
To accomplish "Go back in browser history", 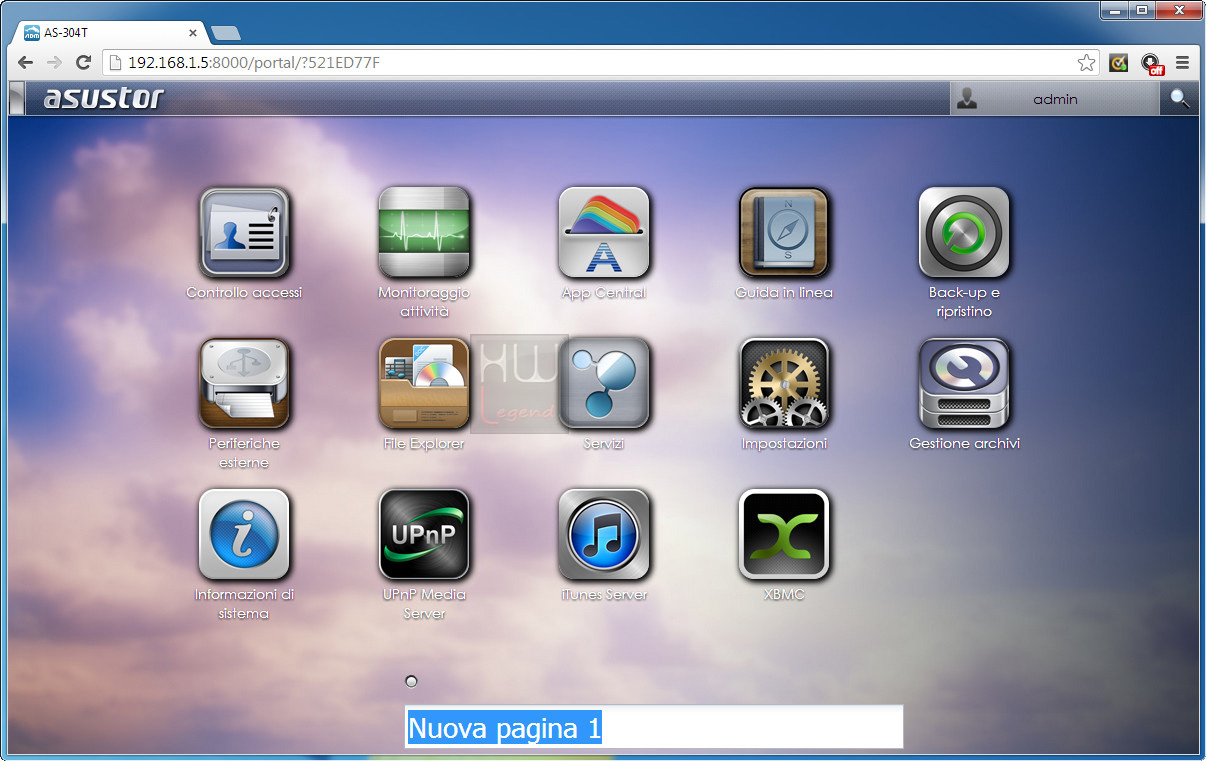I will 26,63.
